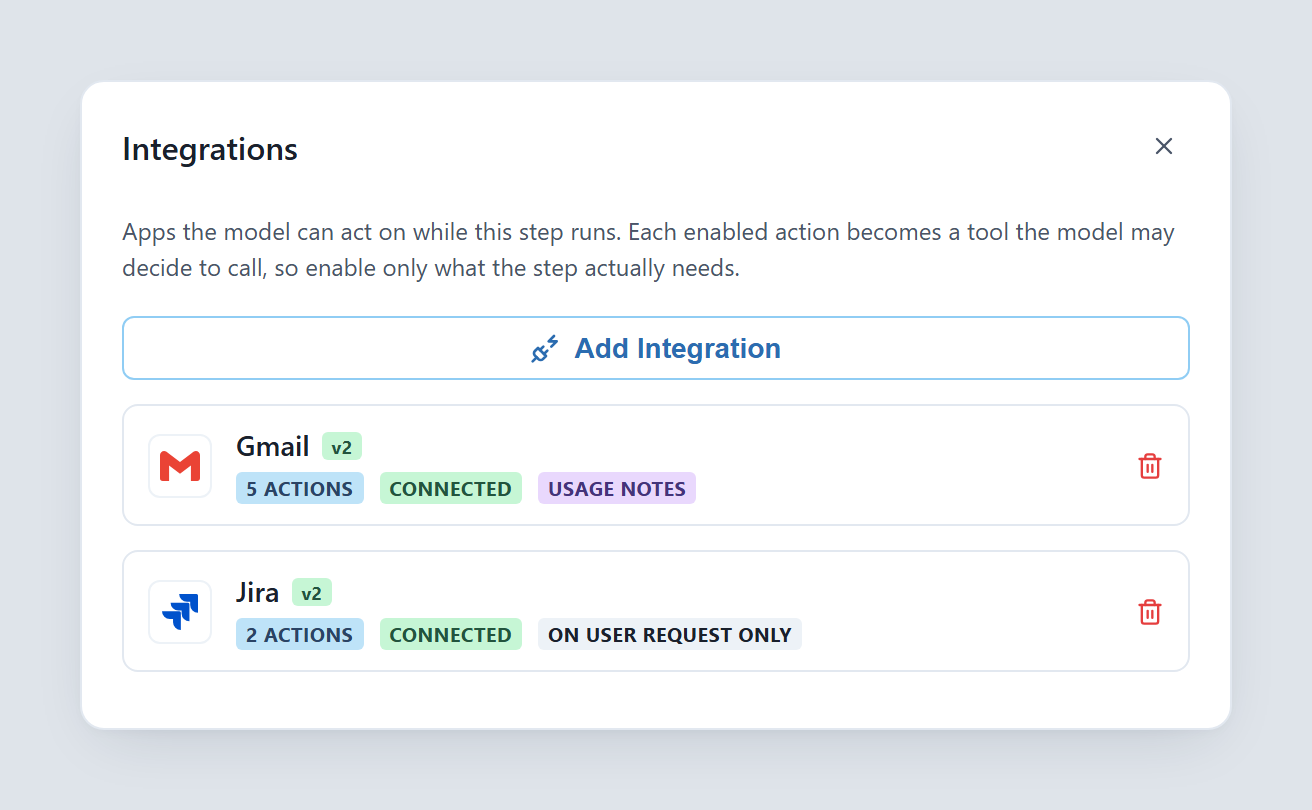Click Jira's CONNECTED status badge
This screenshot has width=1312, height=810.
451,635
